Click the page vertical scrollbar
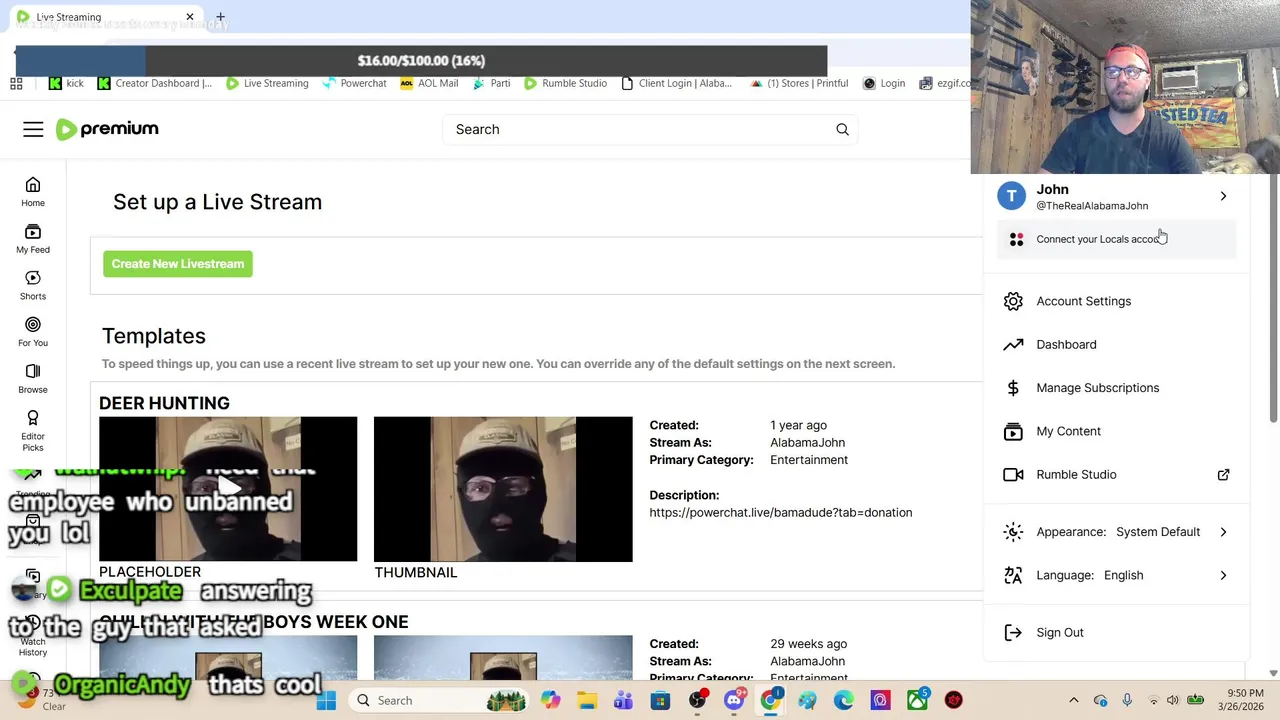Image resolution: width=1280 pixels, height=720 pixels. (1273, 300)
